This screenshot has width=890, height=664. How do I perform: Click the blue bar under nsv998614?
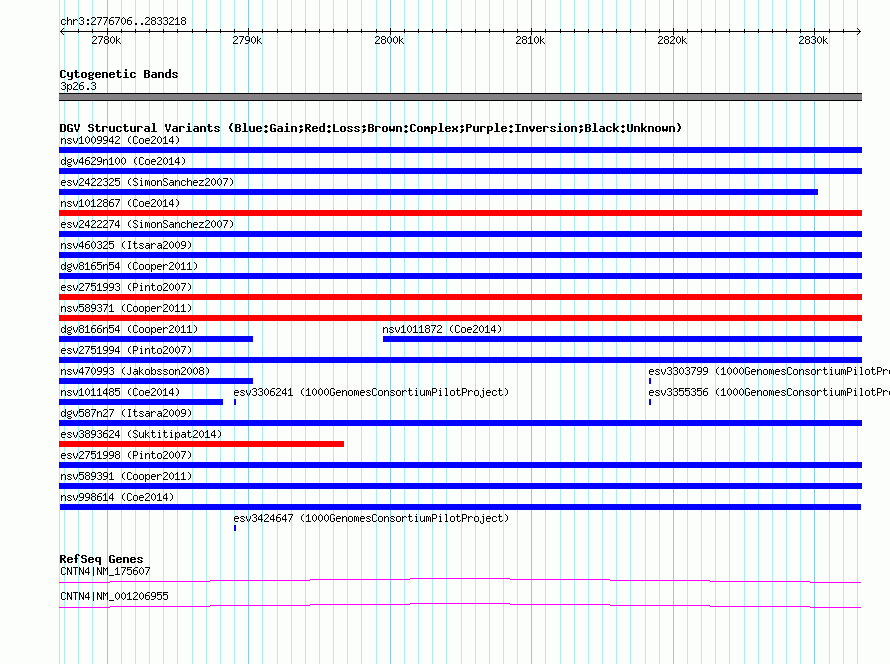coord(460,507)
